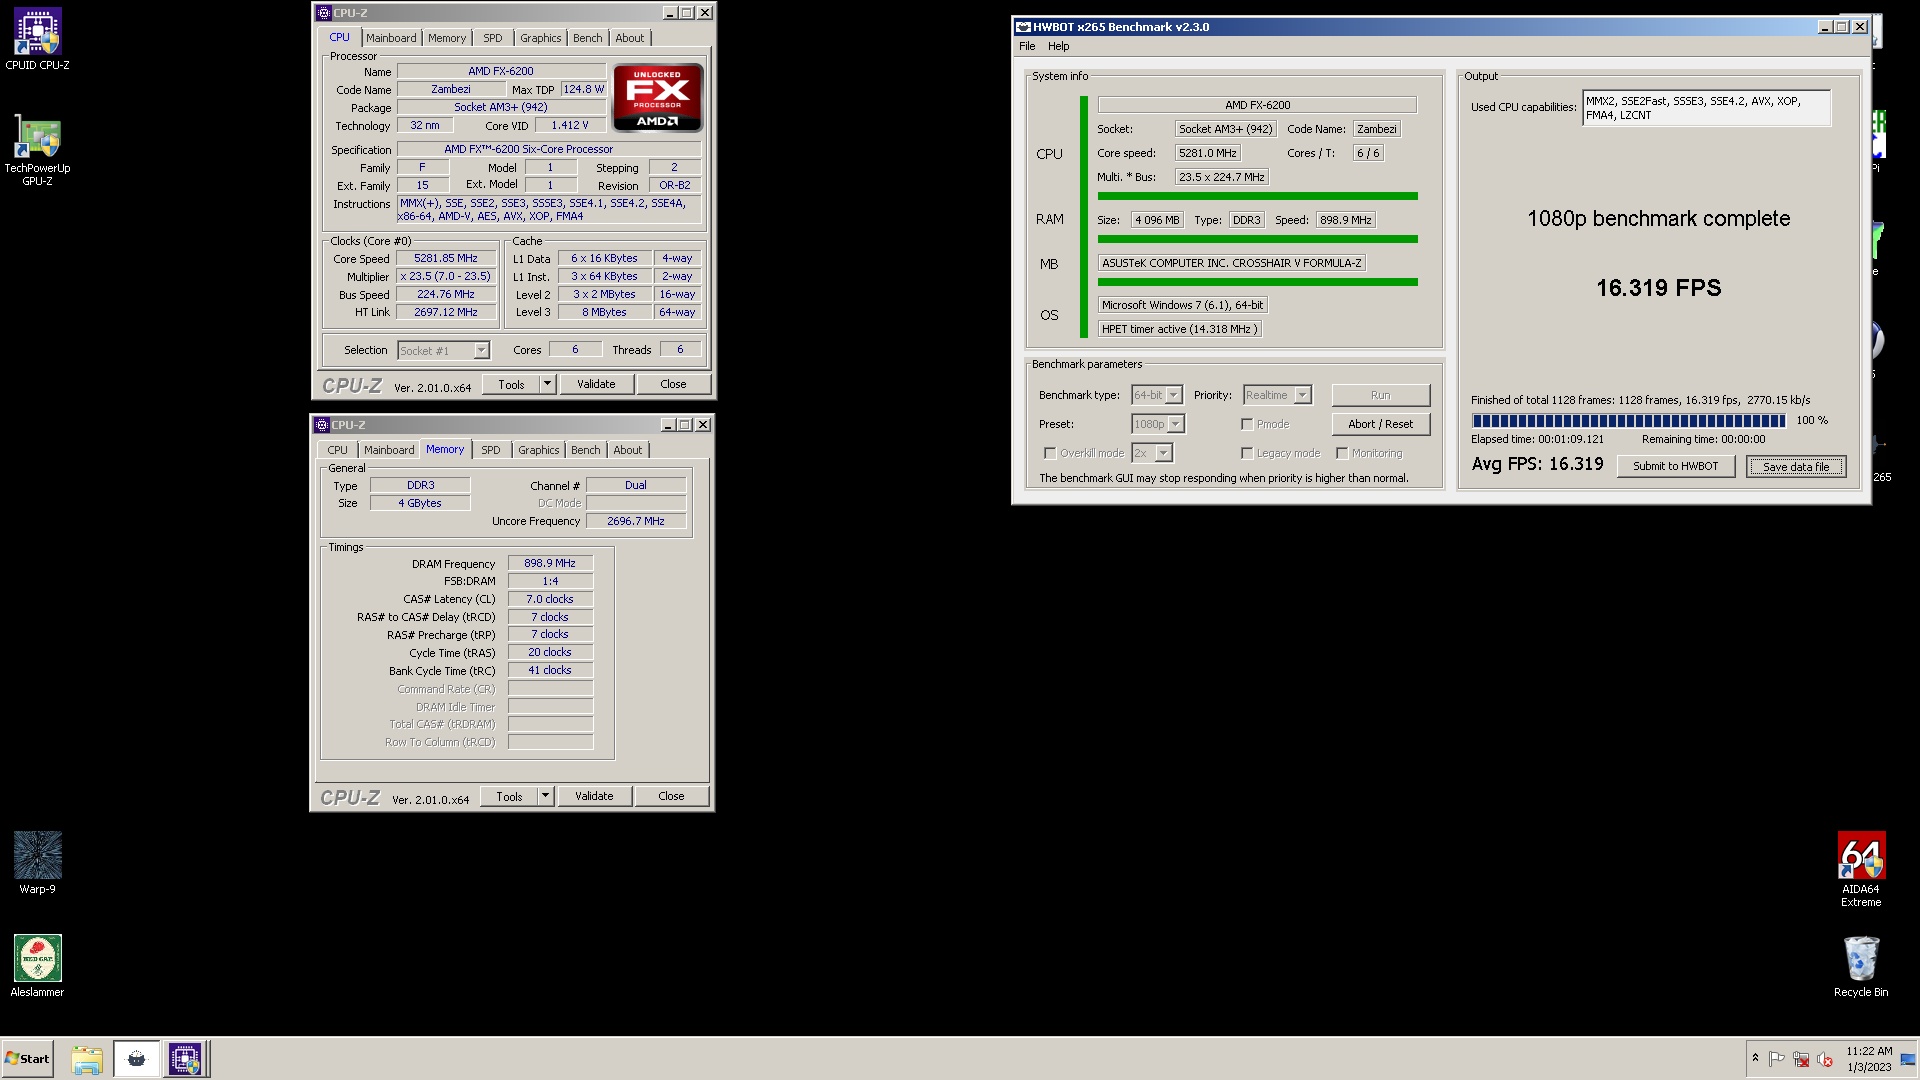Click the motherboard CROSSHAIR V FORMULA-Z field
This screenshot has width=1920, height=1080.
point(1231,263)
